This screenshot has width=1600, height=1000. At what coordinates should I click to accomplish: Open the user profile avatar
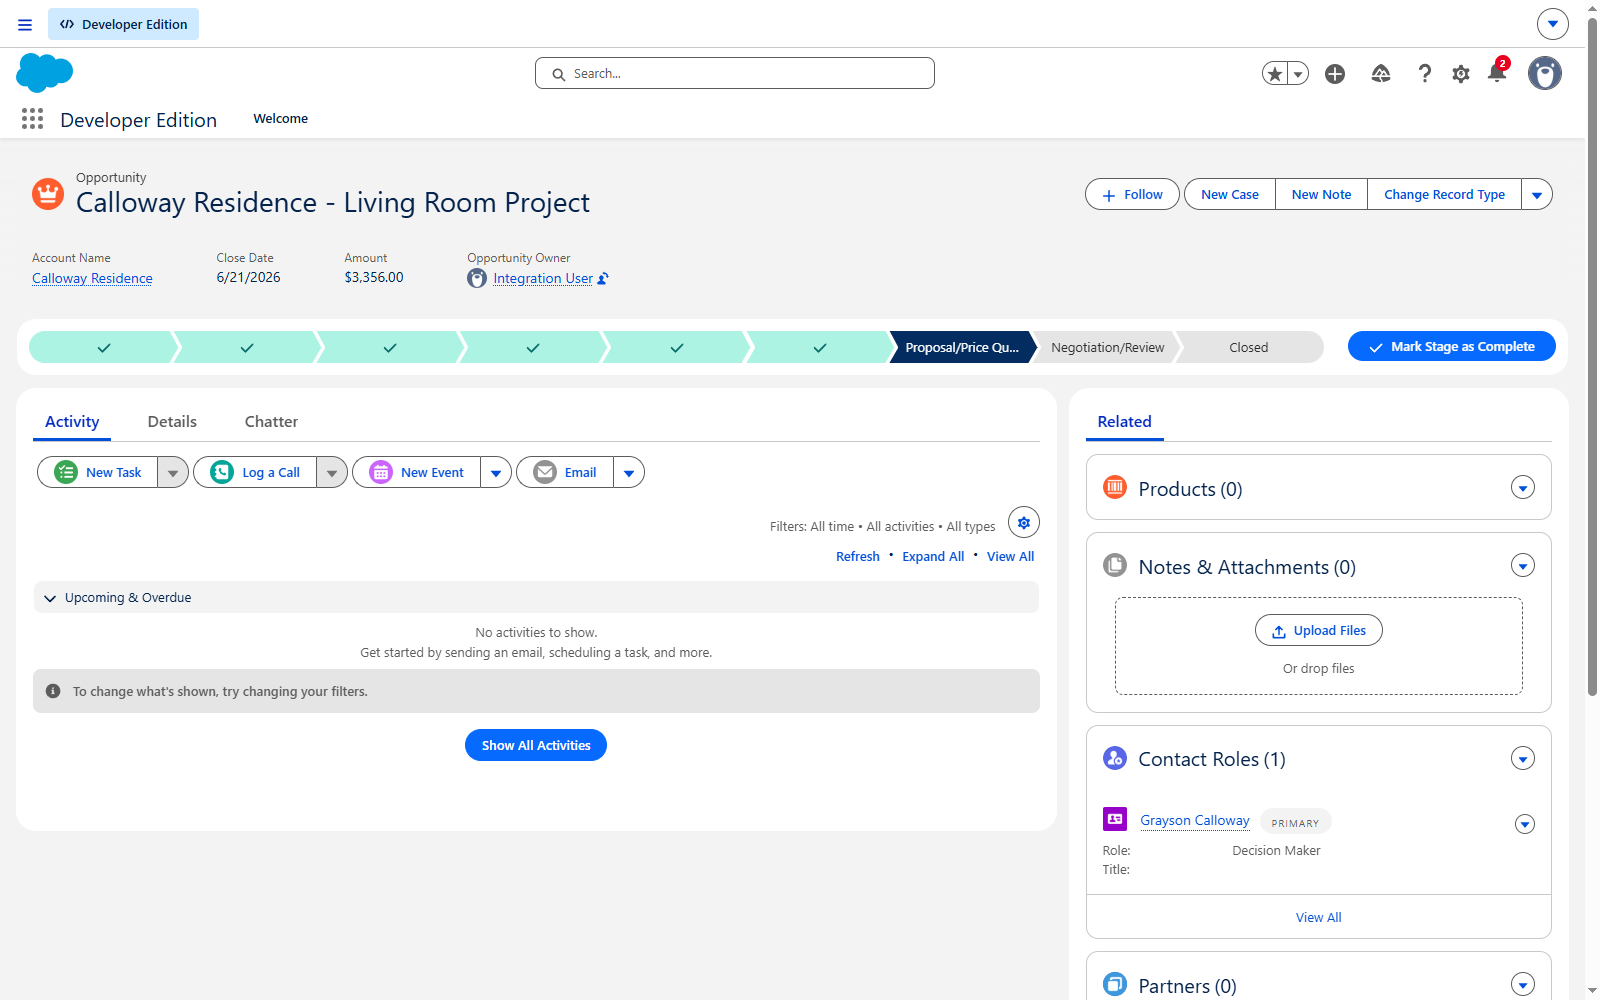click(x=1545, y=73)
